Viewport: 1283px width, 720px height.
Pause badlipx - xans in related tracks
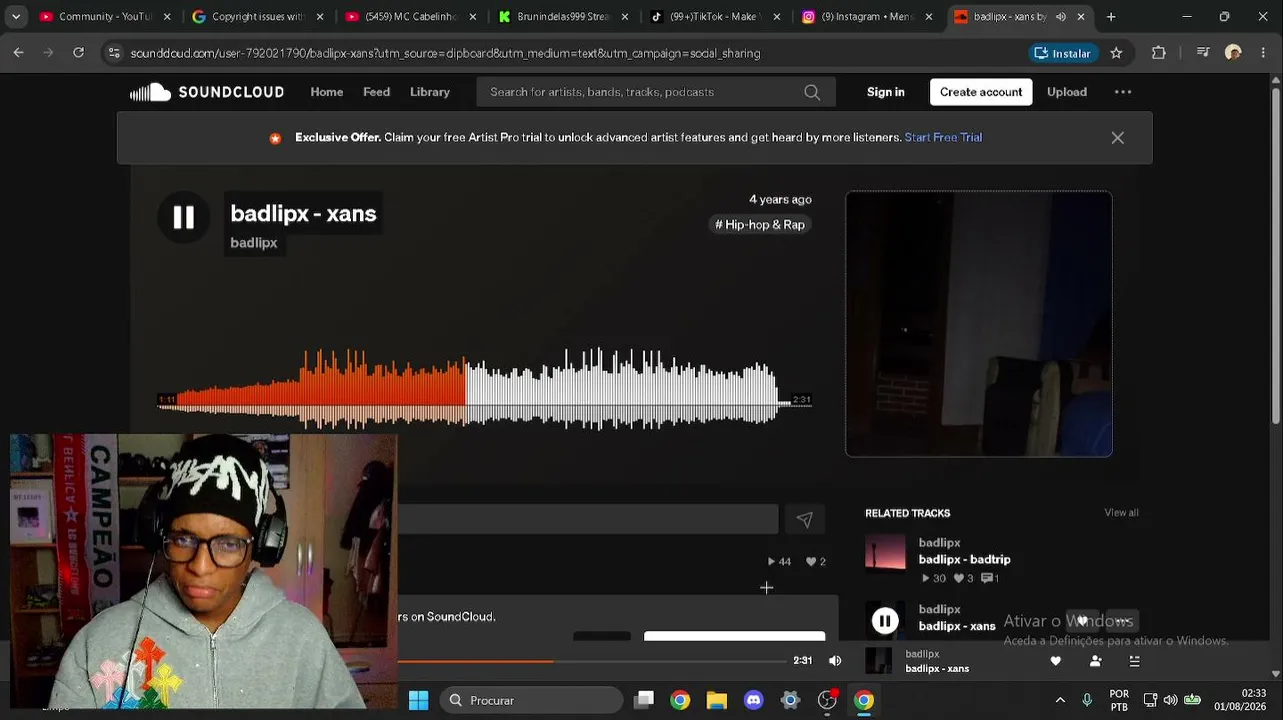(885, 621)
